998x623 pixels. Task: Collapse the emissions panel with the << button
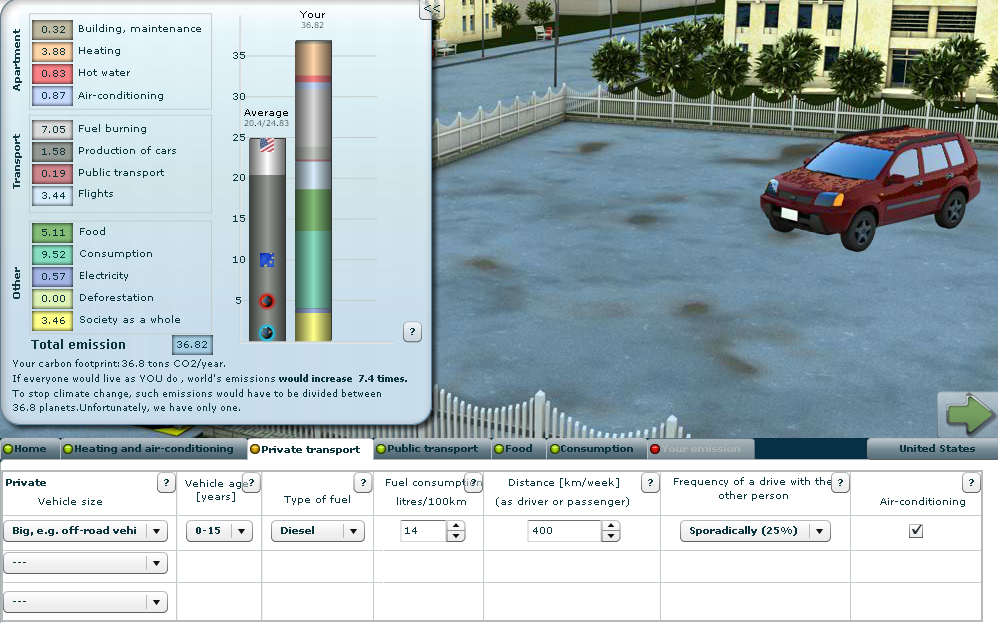(432, 9)
